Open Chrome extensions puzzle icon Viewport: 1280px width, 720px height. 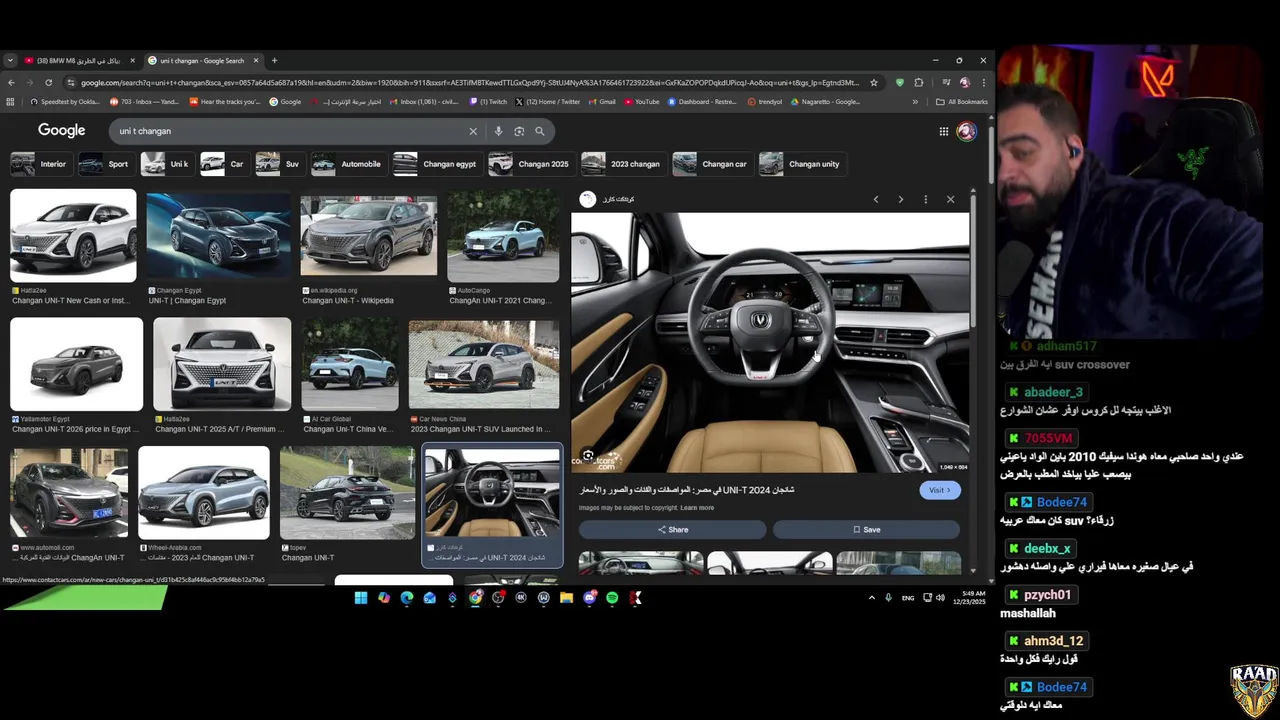[919, 83]
